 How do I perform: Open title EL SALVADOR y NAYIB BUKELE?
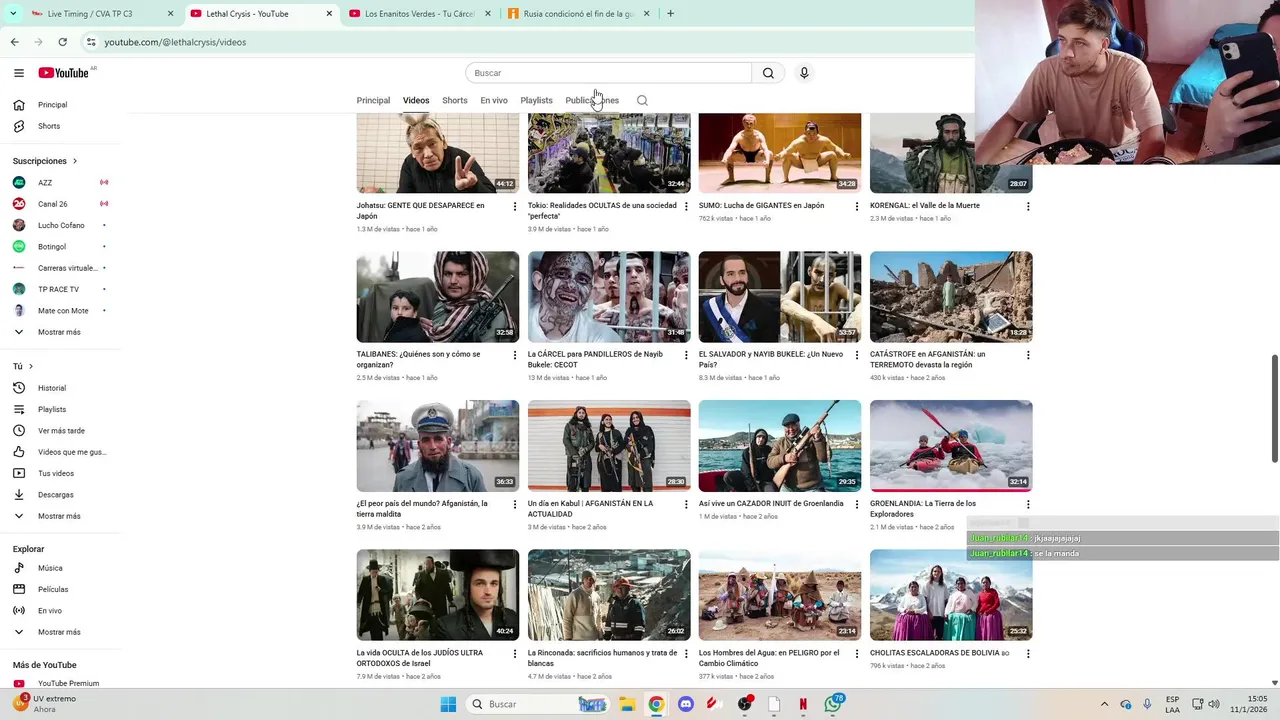(x=771, y=360)
